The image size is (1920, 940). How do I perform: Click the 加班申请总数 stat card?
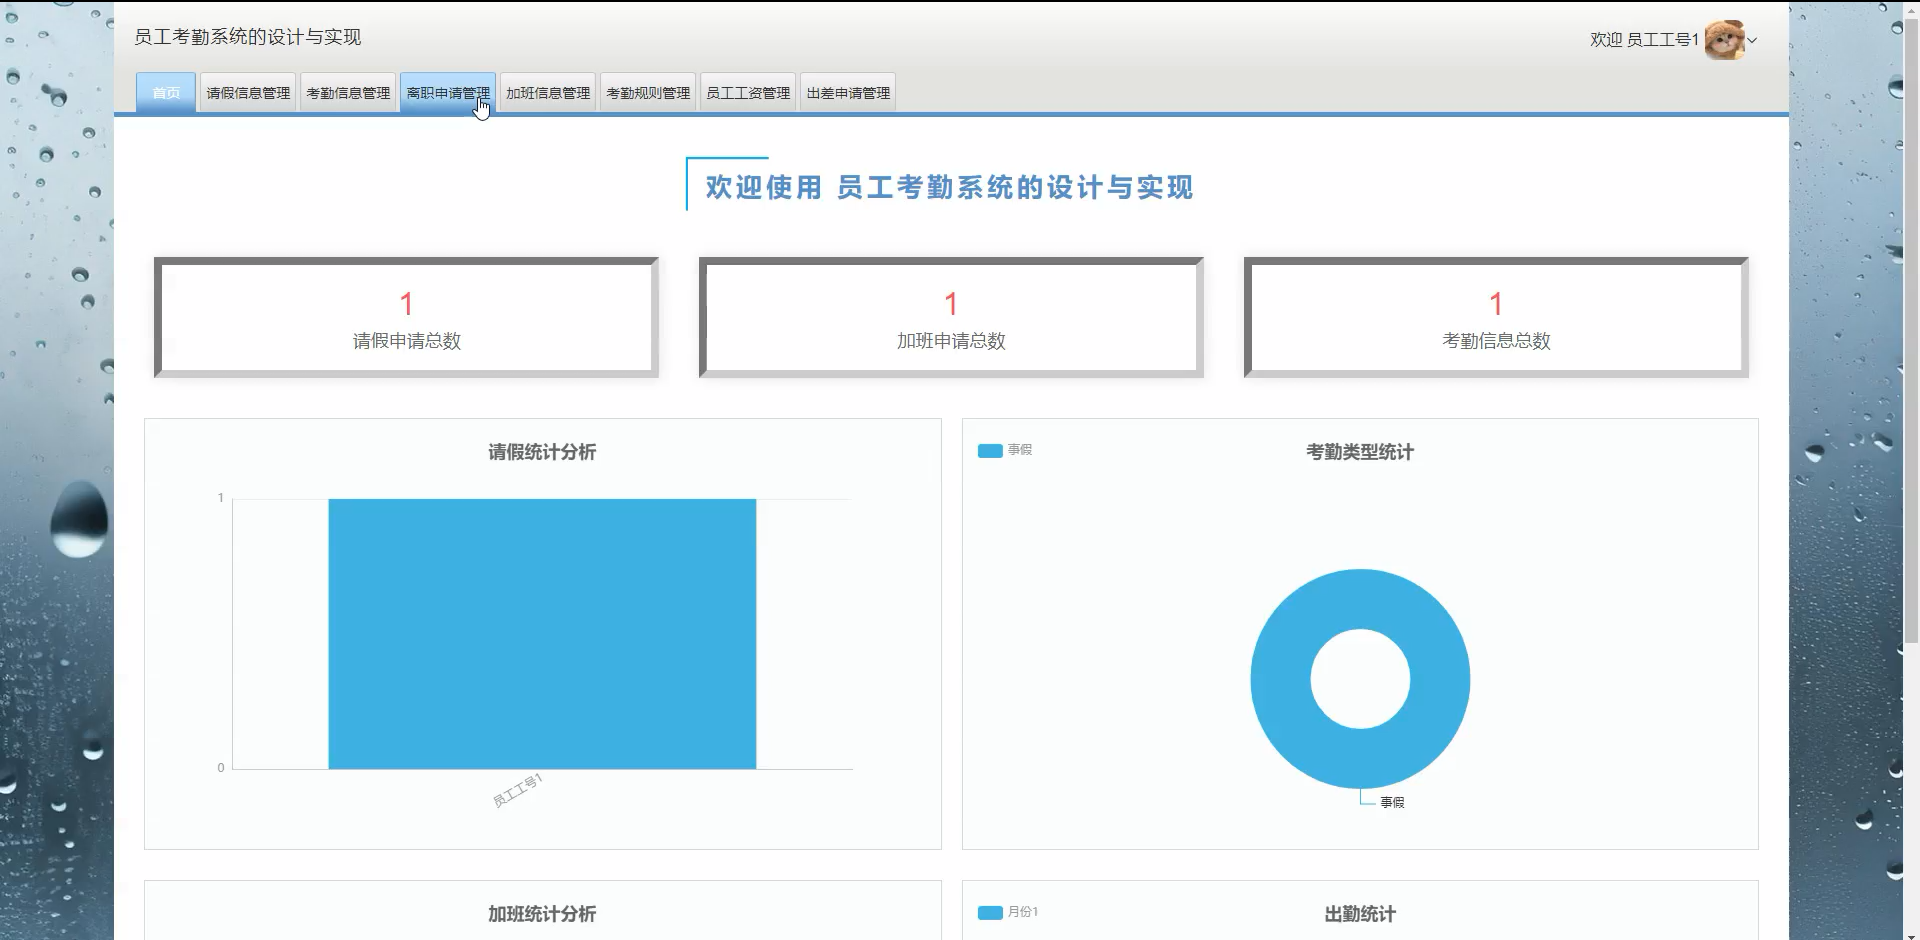(950, 317)
